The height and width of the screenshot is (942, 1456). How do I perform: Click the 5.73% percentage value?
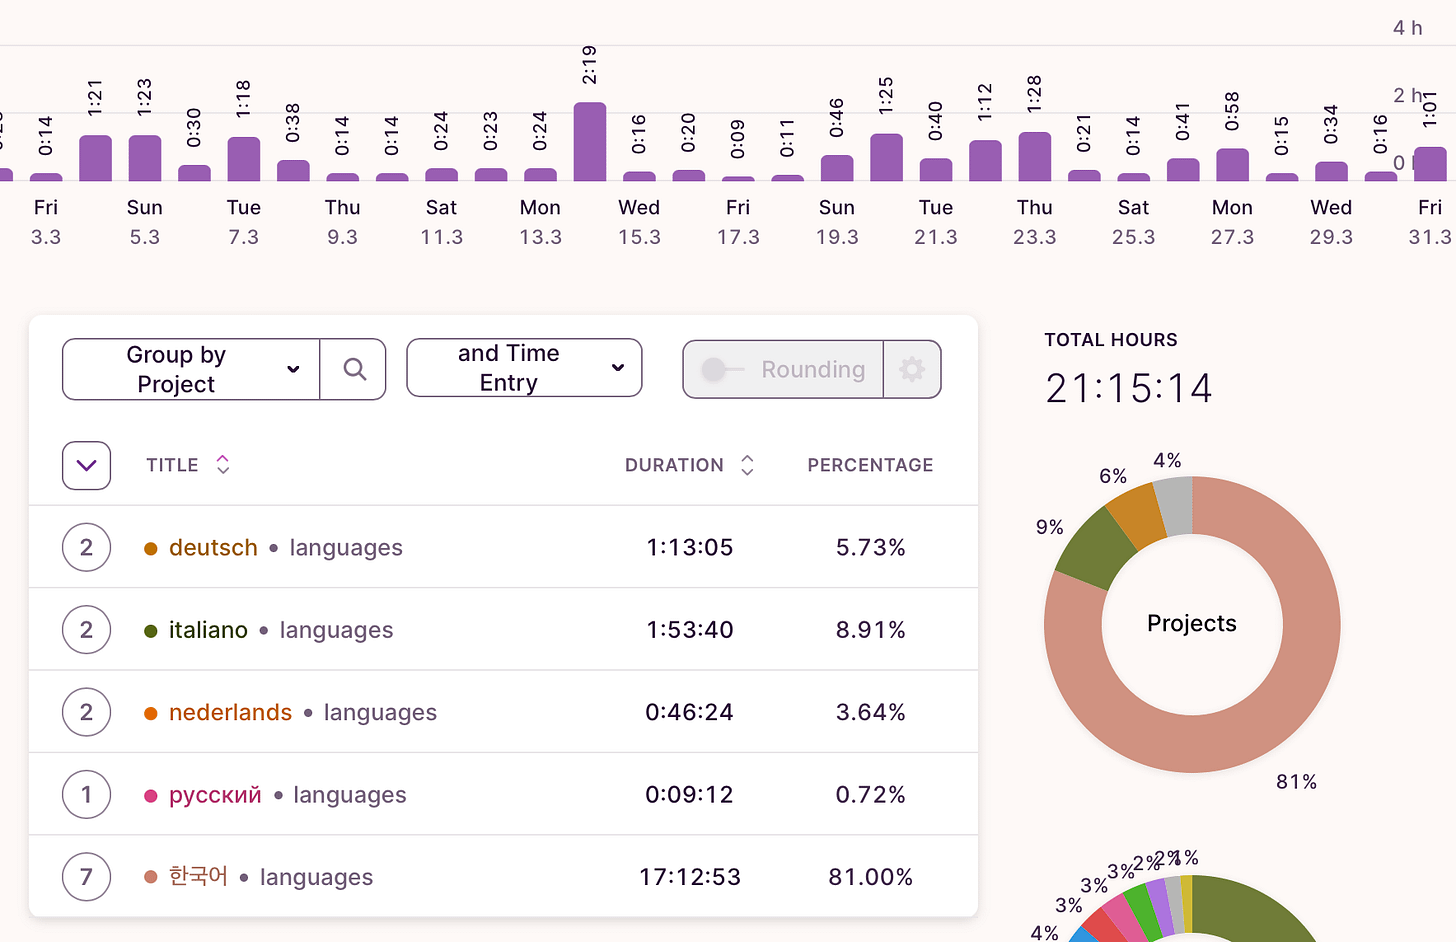870,547
